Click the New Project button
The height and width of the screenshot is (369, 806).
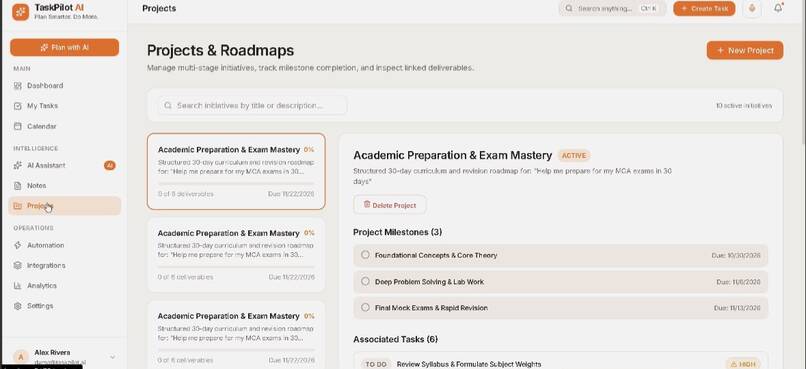[745, 50]
